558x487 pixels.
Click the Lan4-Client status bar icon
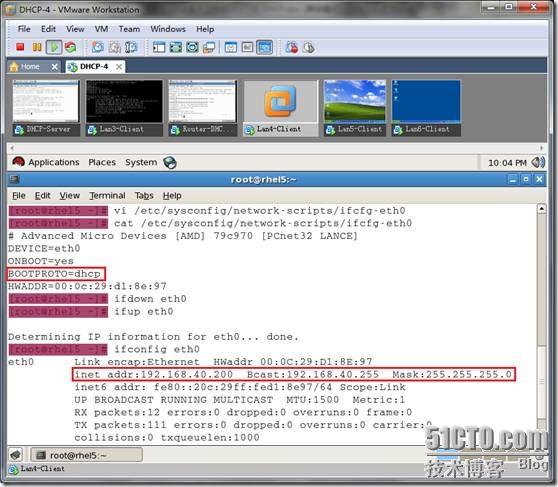(14, 469)
